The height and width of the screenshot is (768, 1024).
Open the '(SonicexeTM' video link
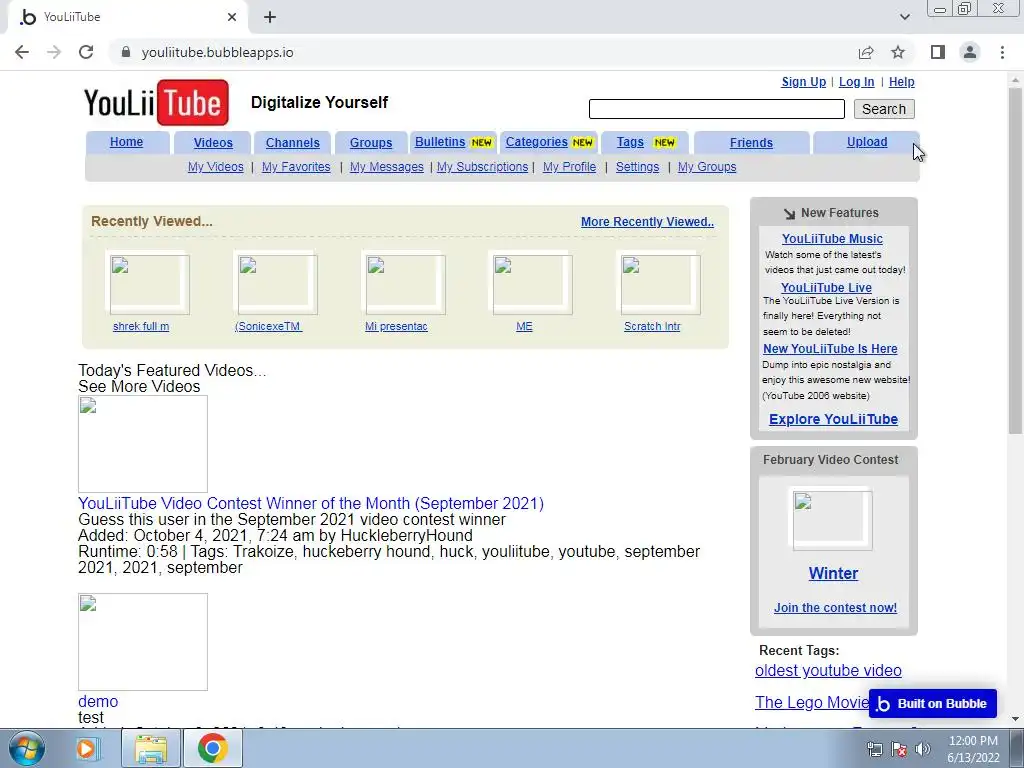click(268, 326)
